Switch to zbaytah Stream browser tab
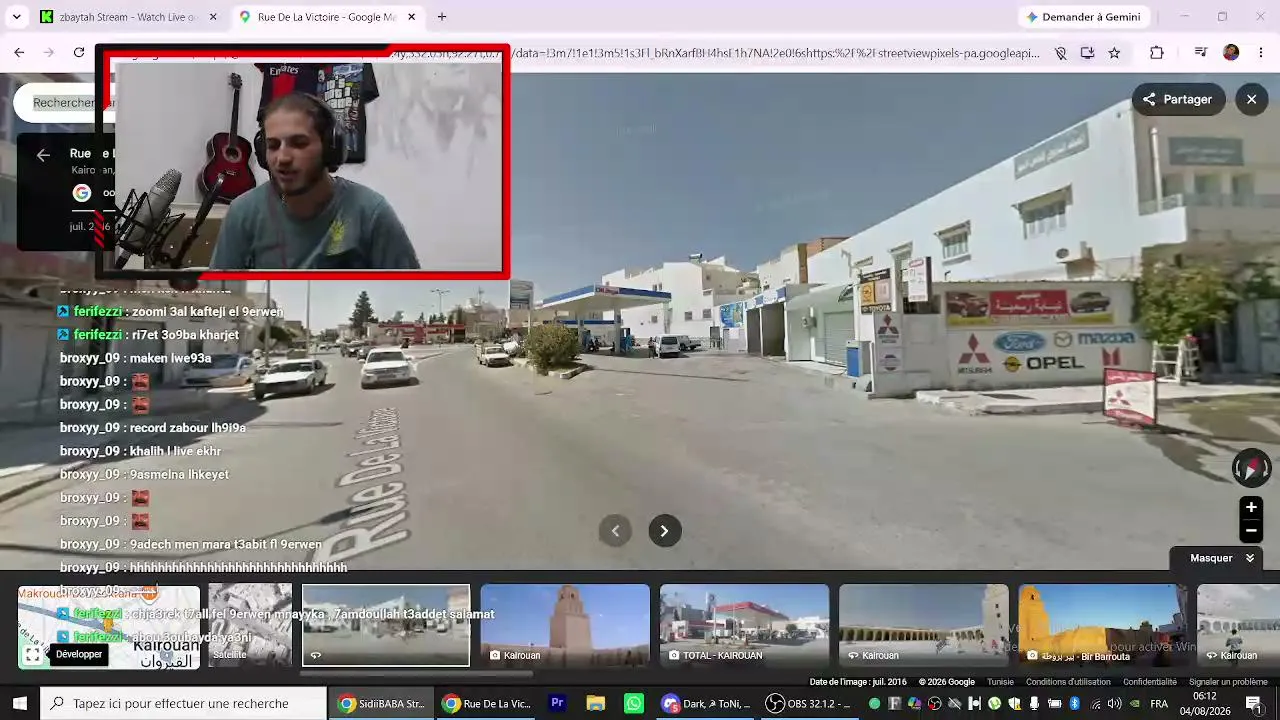Screen dimensions: 1280x720 point(128,17)
